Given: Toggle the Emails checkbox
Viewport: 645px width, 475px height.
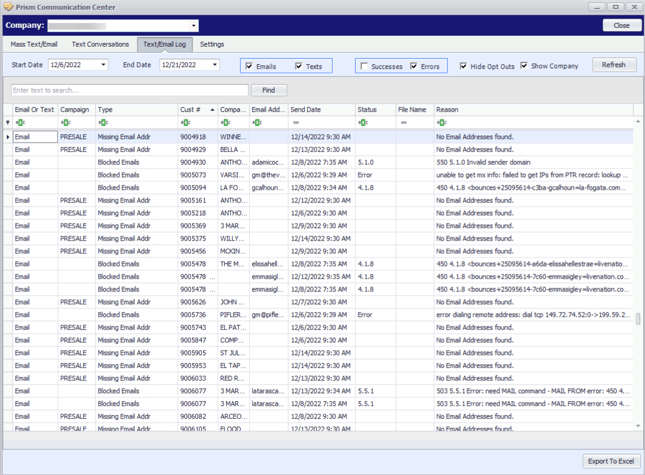Looking at the screenshot, I should coord(249,66).
